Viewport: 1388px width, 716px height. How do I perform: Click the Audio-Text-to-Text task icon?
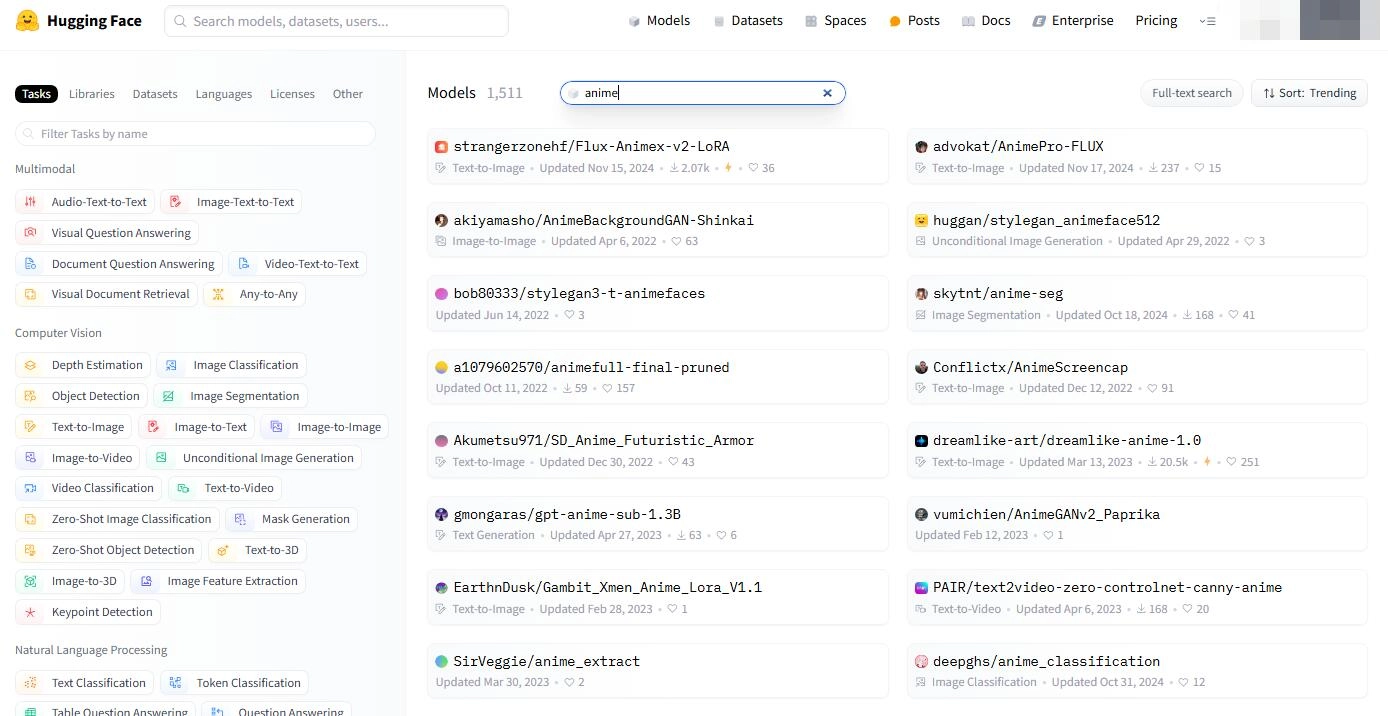[x=30, y=202]
